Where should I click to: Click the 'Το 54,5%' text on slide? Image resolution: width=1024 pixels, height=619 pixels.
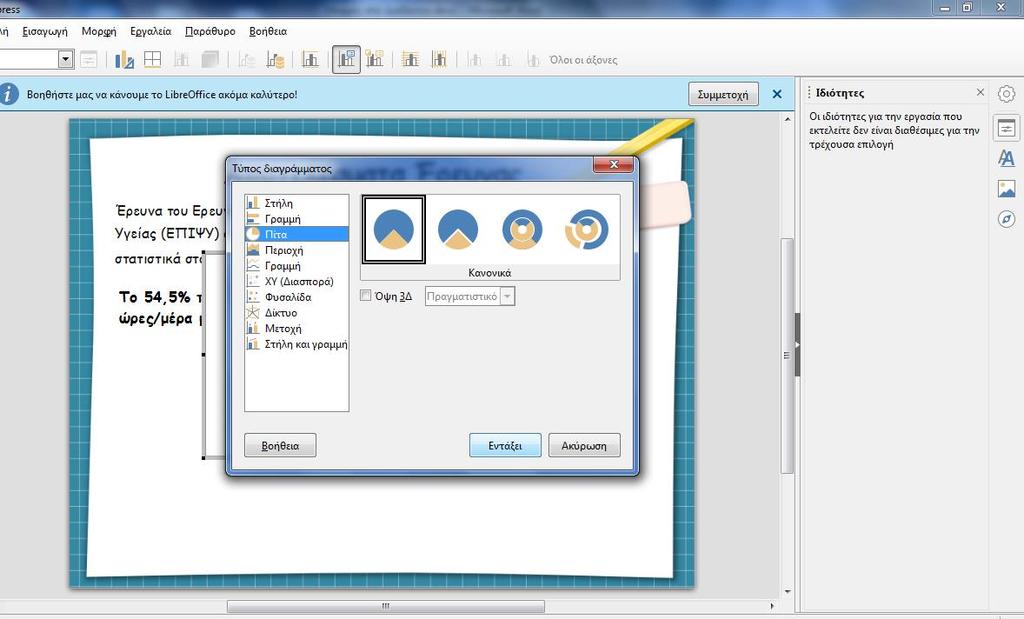pyautogui.click(x=155, y=297)
